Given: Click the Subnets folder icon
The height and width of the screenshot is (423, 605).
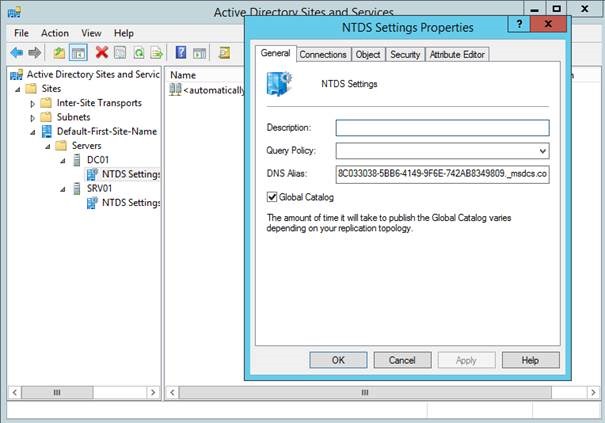Looking at the screenshot, I should pos(46,117).
